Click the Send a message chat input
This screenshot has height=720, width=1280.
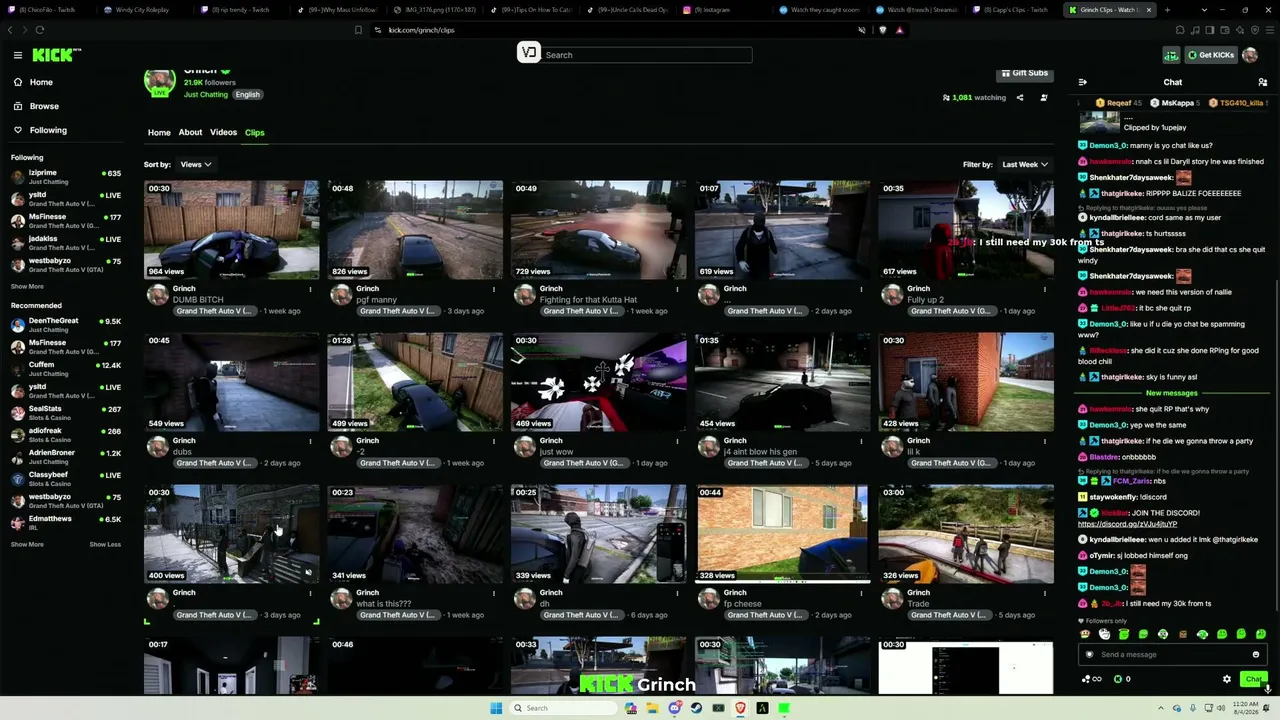pyautogui.click(x=1172, y=655)
